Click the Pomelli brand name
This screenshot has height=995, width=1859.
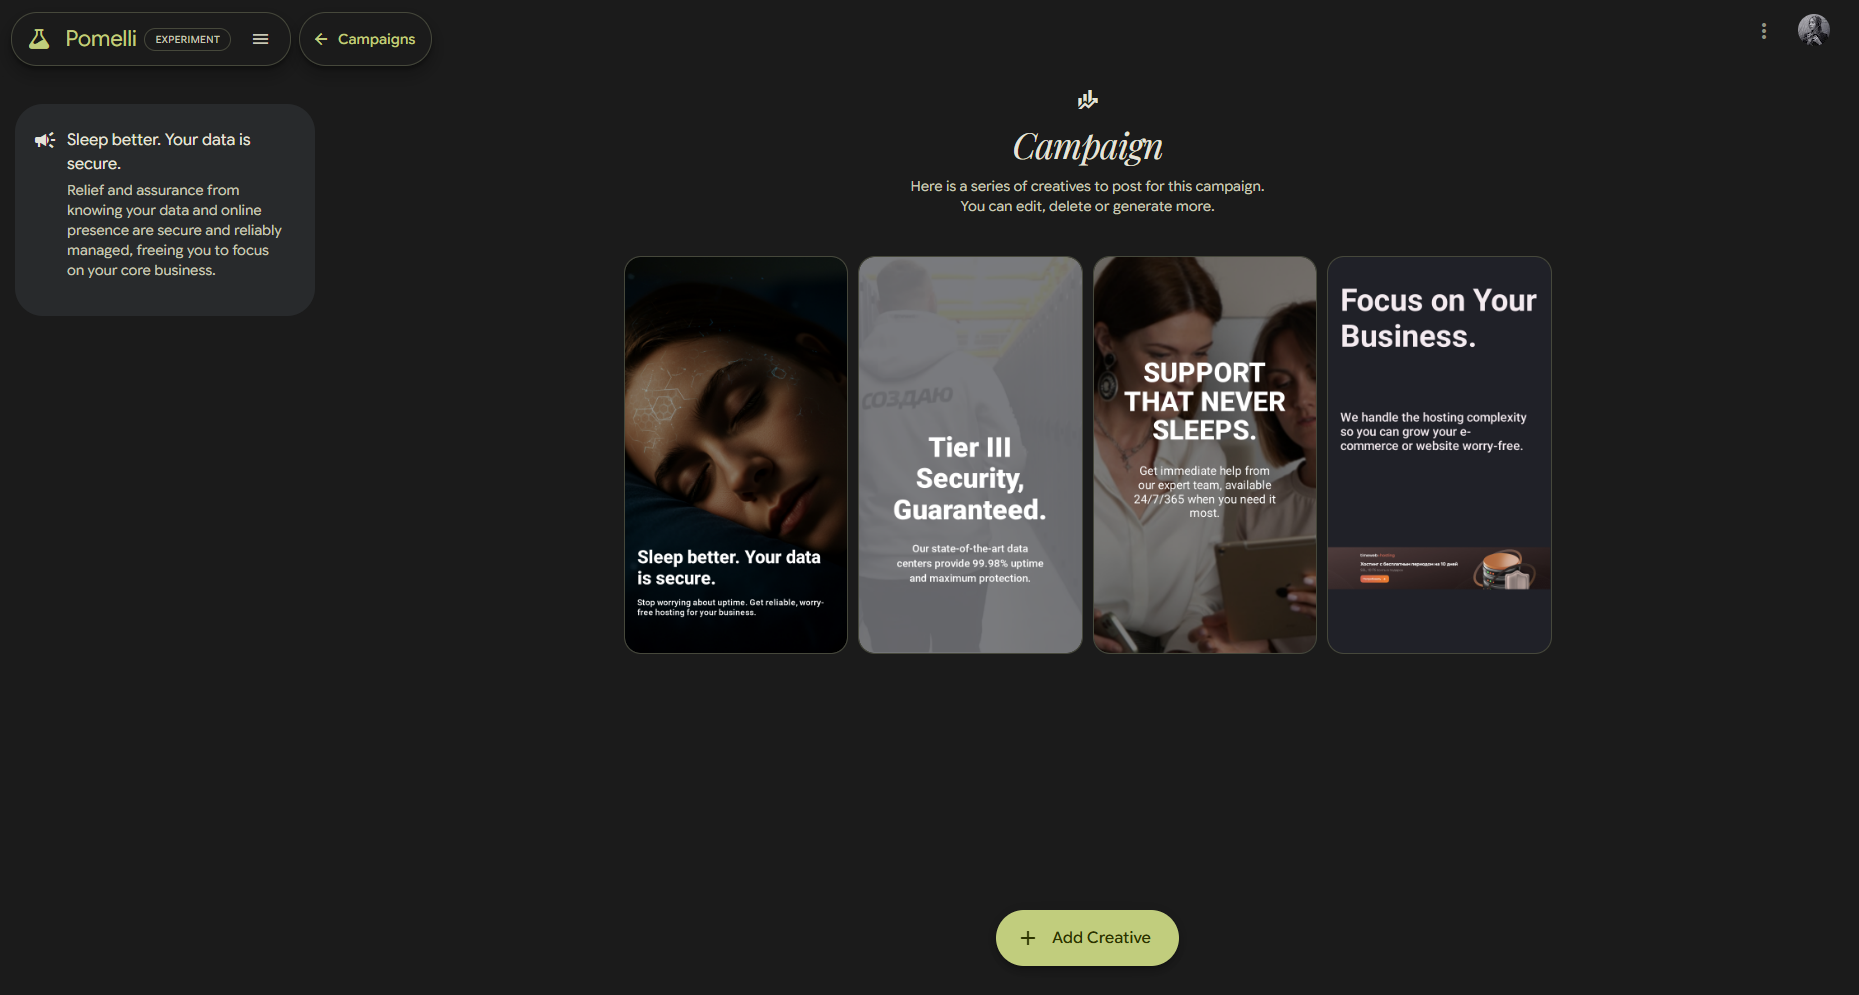click(101, 39)
